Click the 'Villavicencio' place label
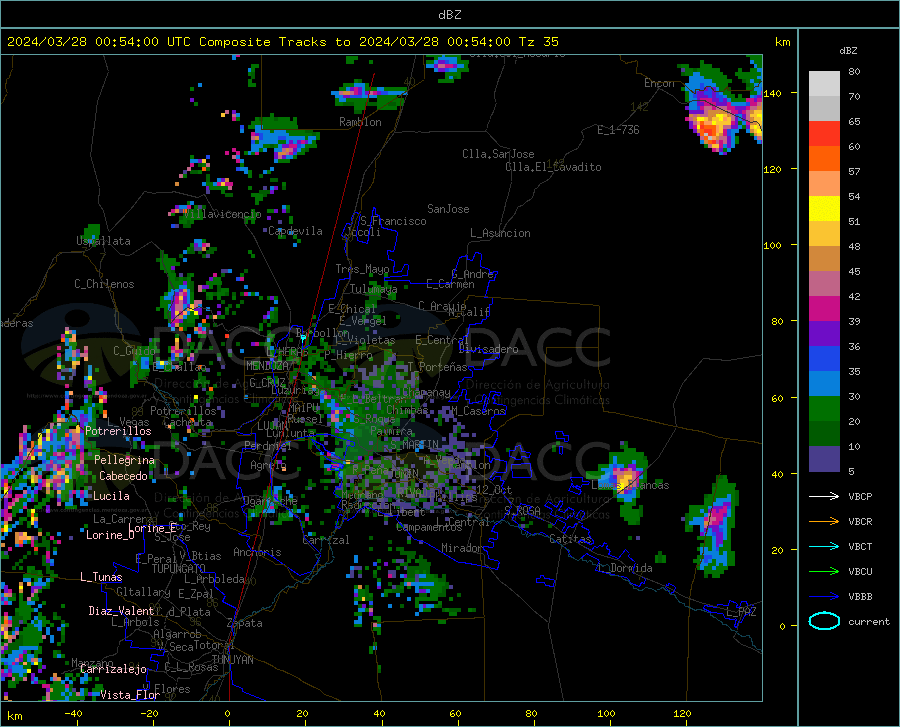The height and width of the screenshot is (727, 900). pos(222,214)
